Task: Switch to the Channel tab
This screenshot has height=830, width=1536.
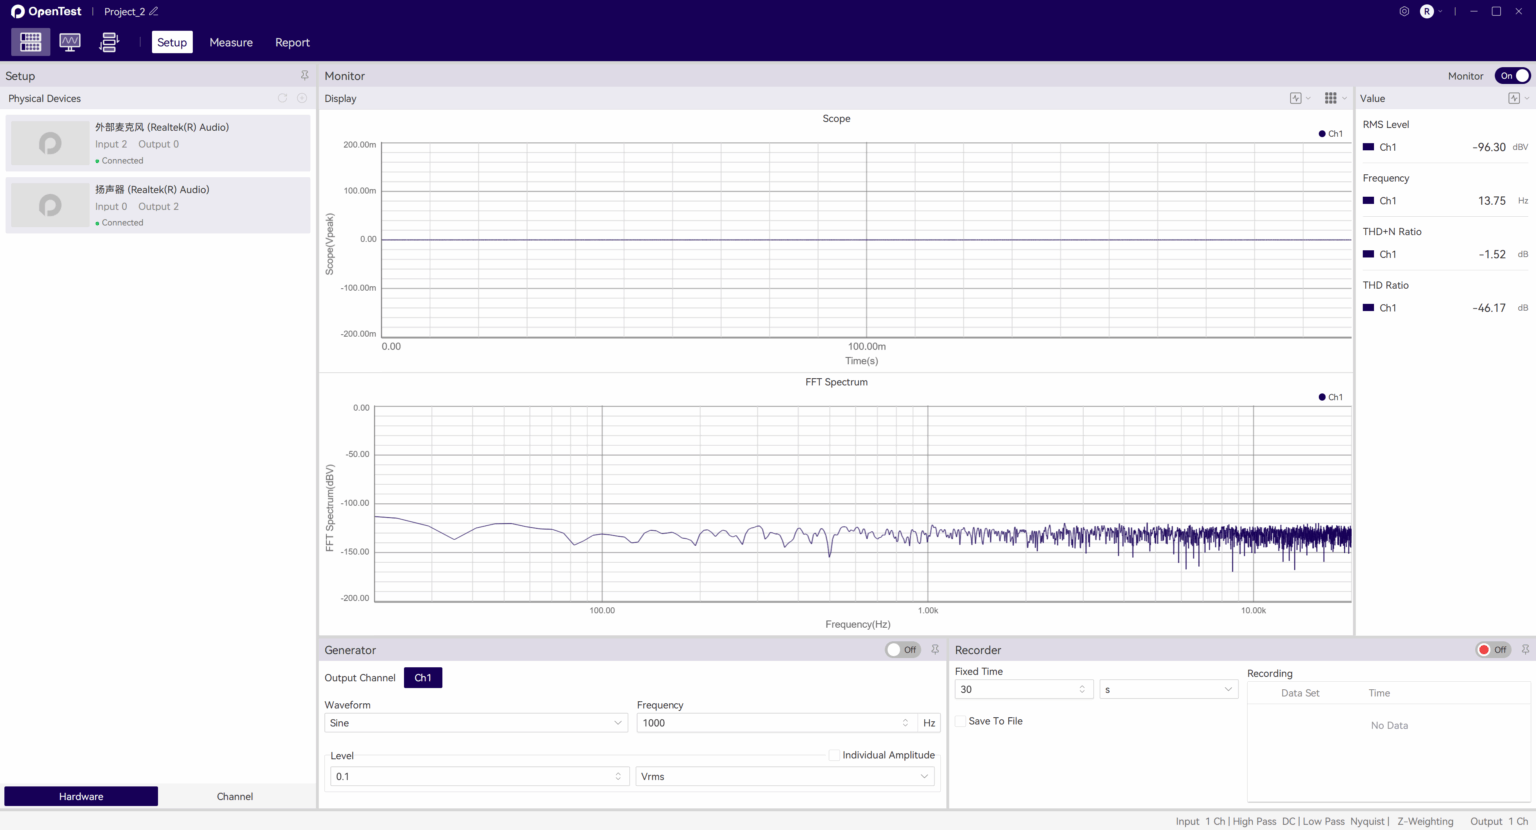Action: coord(234,796)
